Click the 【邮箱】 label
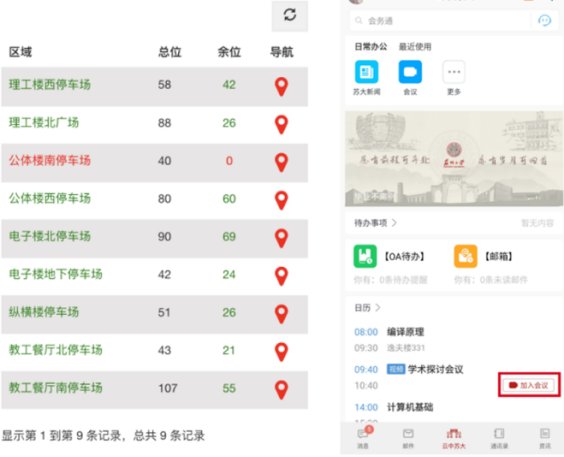564x457 pixels. [x=499, y=256]
